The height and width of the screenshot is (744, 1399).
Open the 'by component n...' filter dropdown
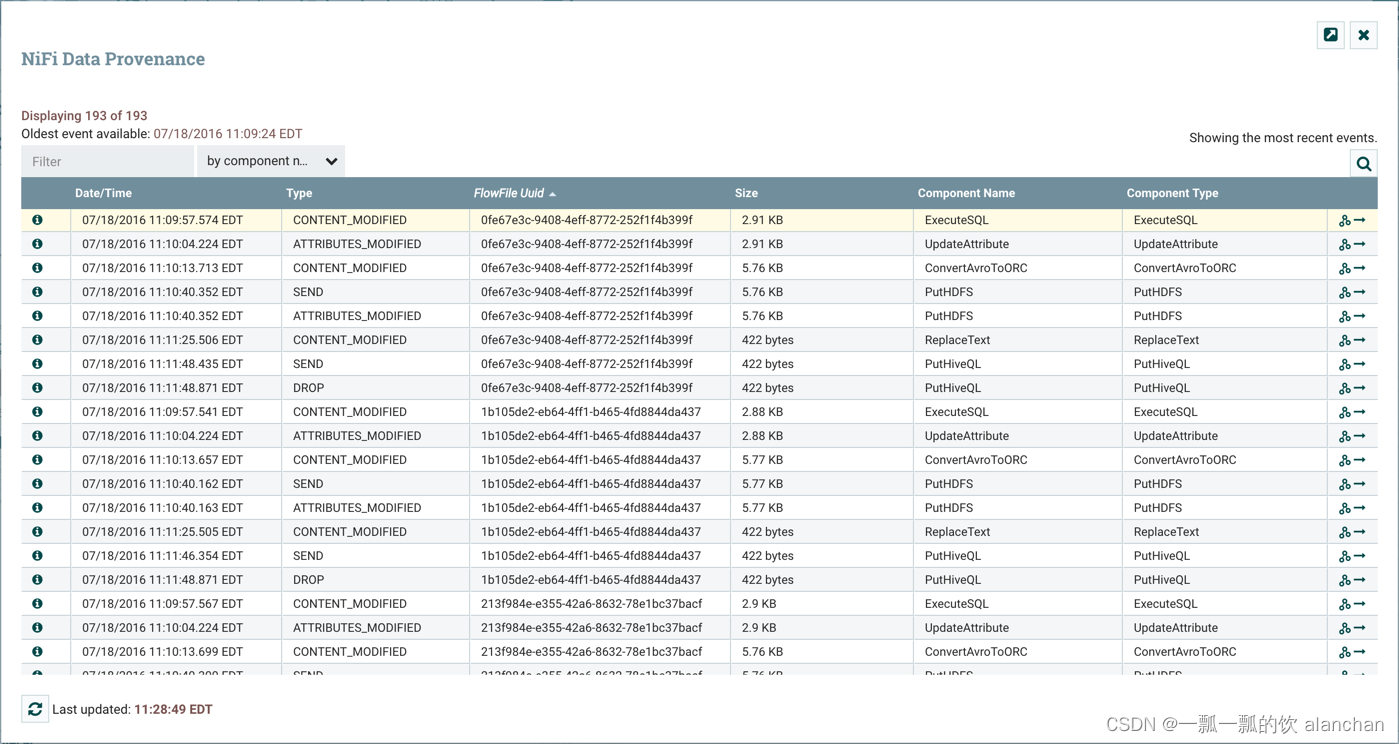[271, 161]
